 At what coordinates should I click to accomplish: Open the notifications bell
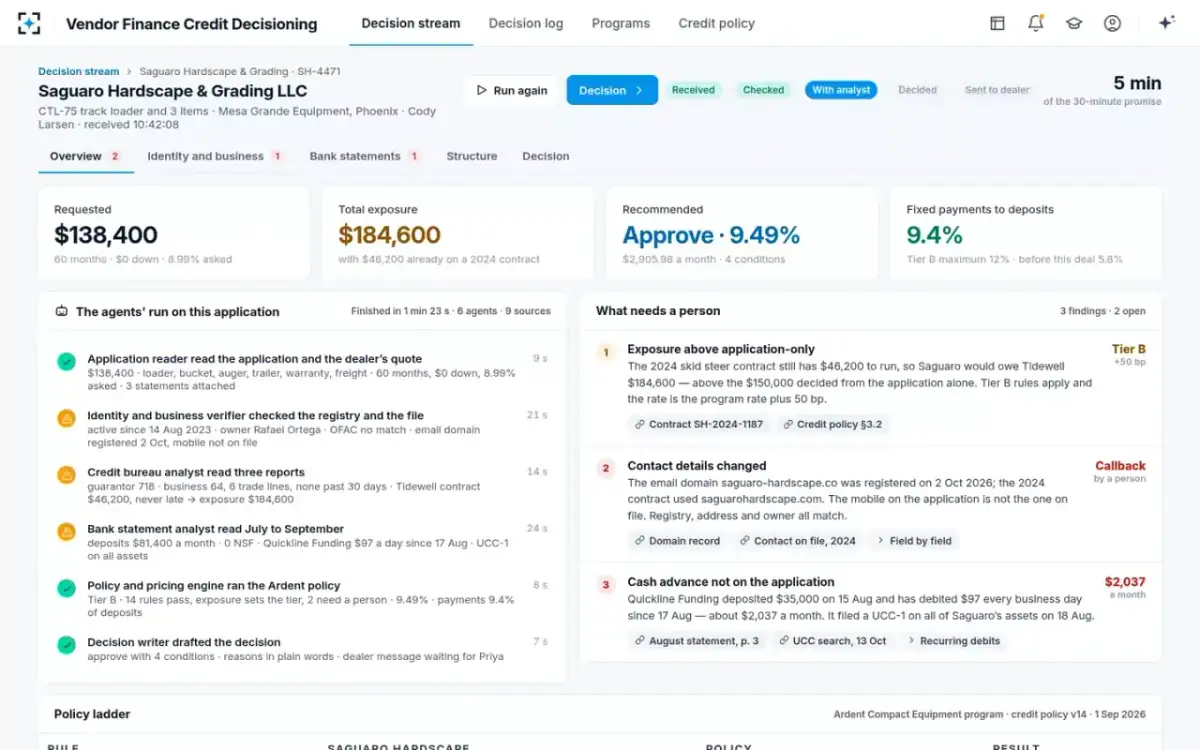pos(1036,23)
